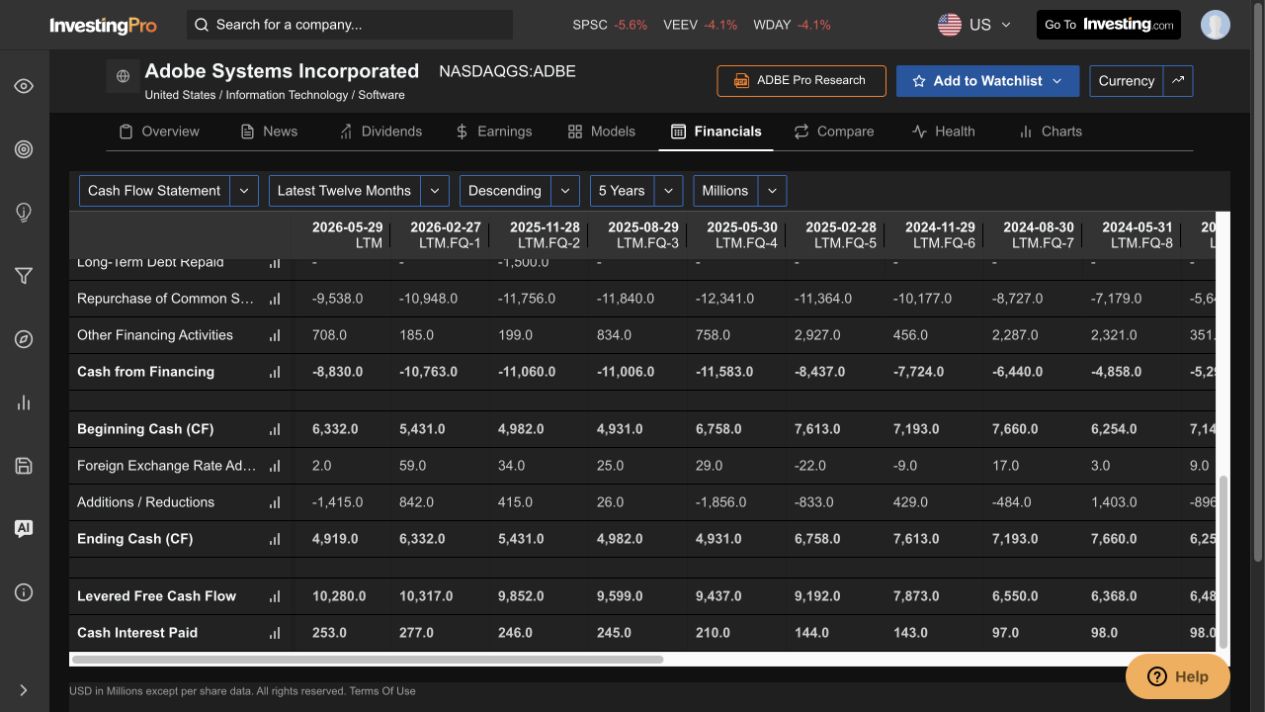The height and width of the screenshot is (712, 1265).
Task: Click the SPSC ticker in header
Action: point(609,25)
